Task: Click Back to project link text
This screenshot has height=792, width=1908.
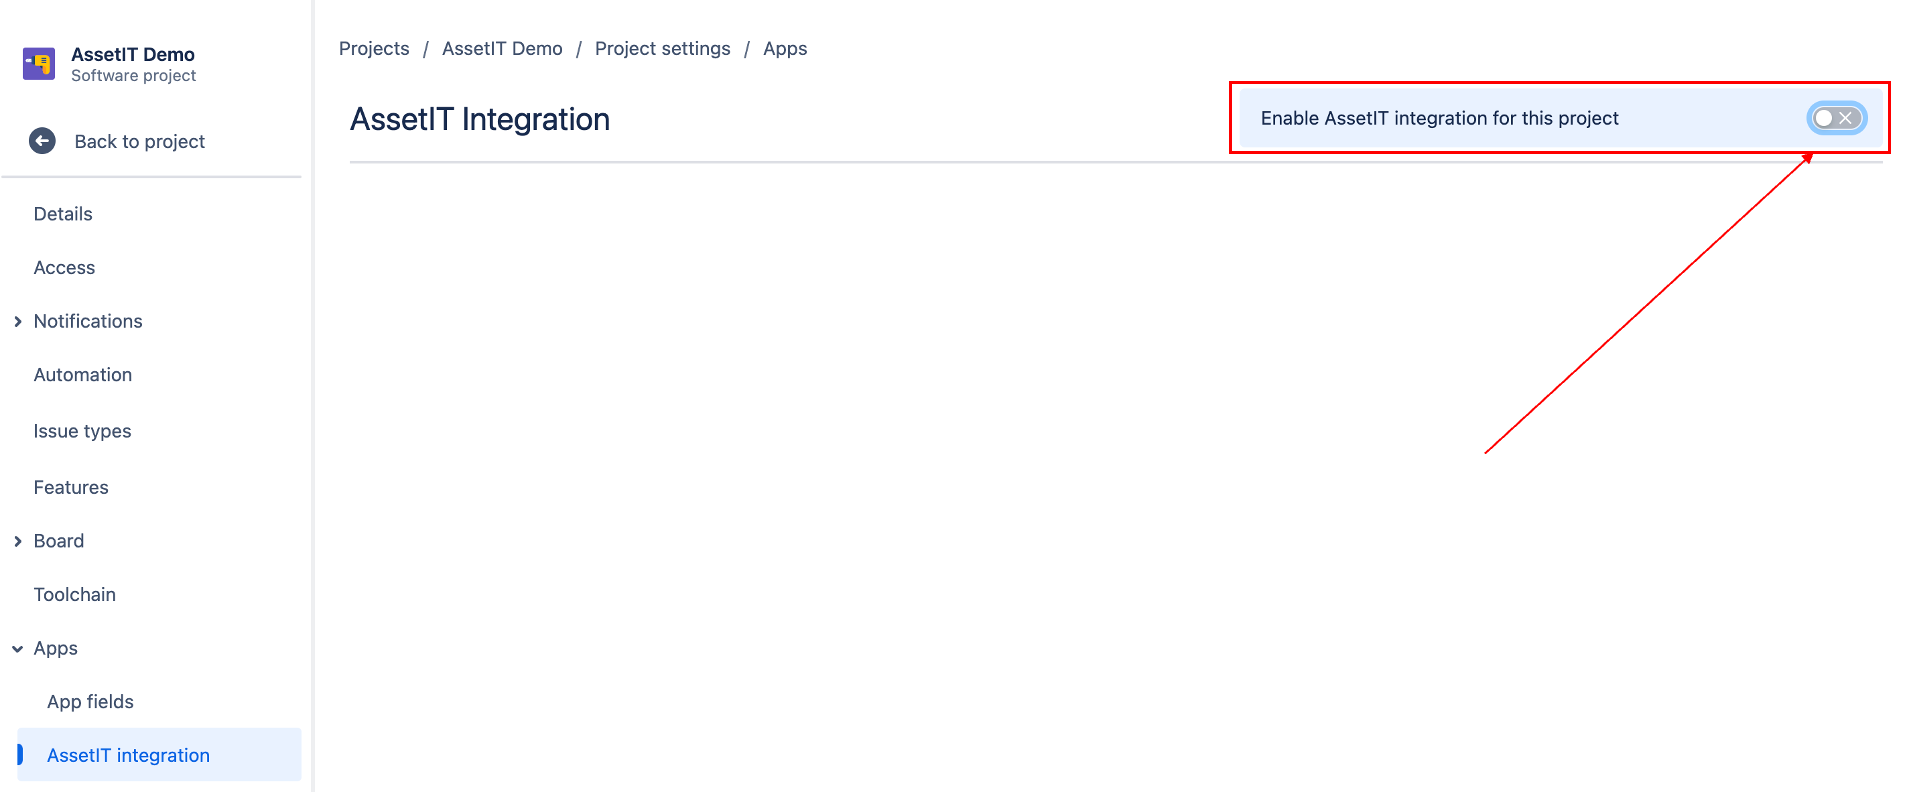Action: pos(140,142)
